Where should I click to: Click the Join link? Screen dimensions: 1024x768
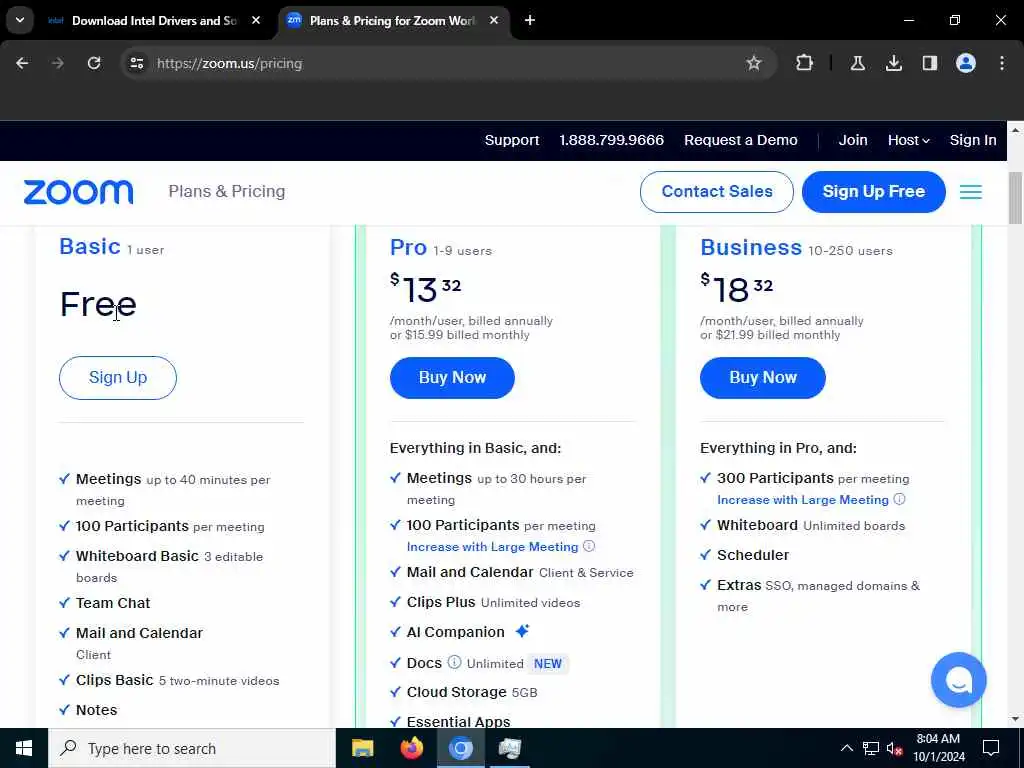[x=853, y=140]
